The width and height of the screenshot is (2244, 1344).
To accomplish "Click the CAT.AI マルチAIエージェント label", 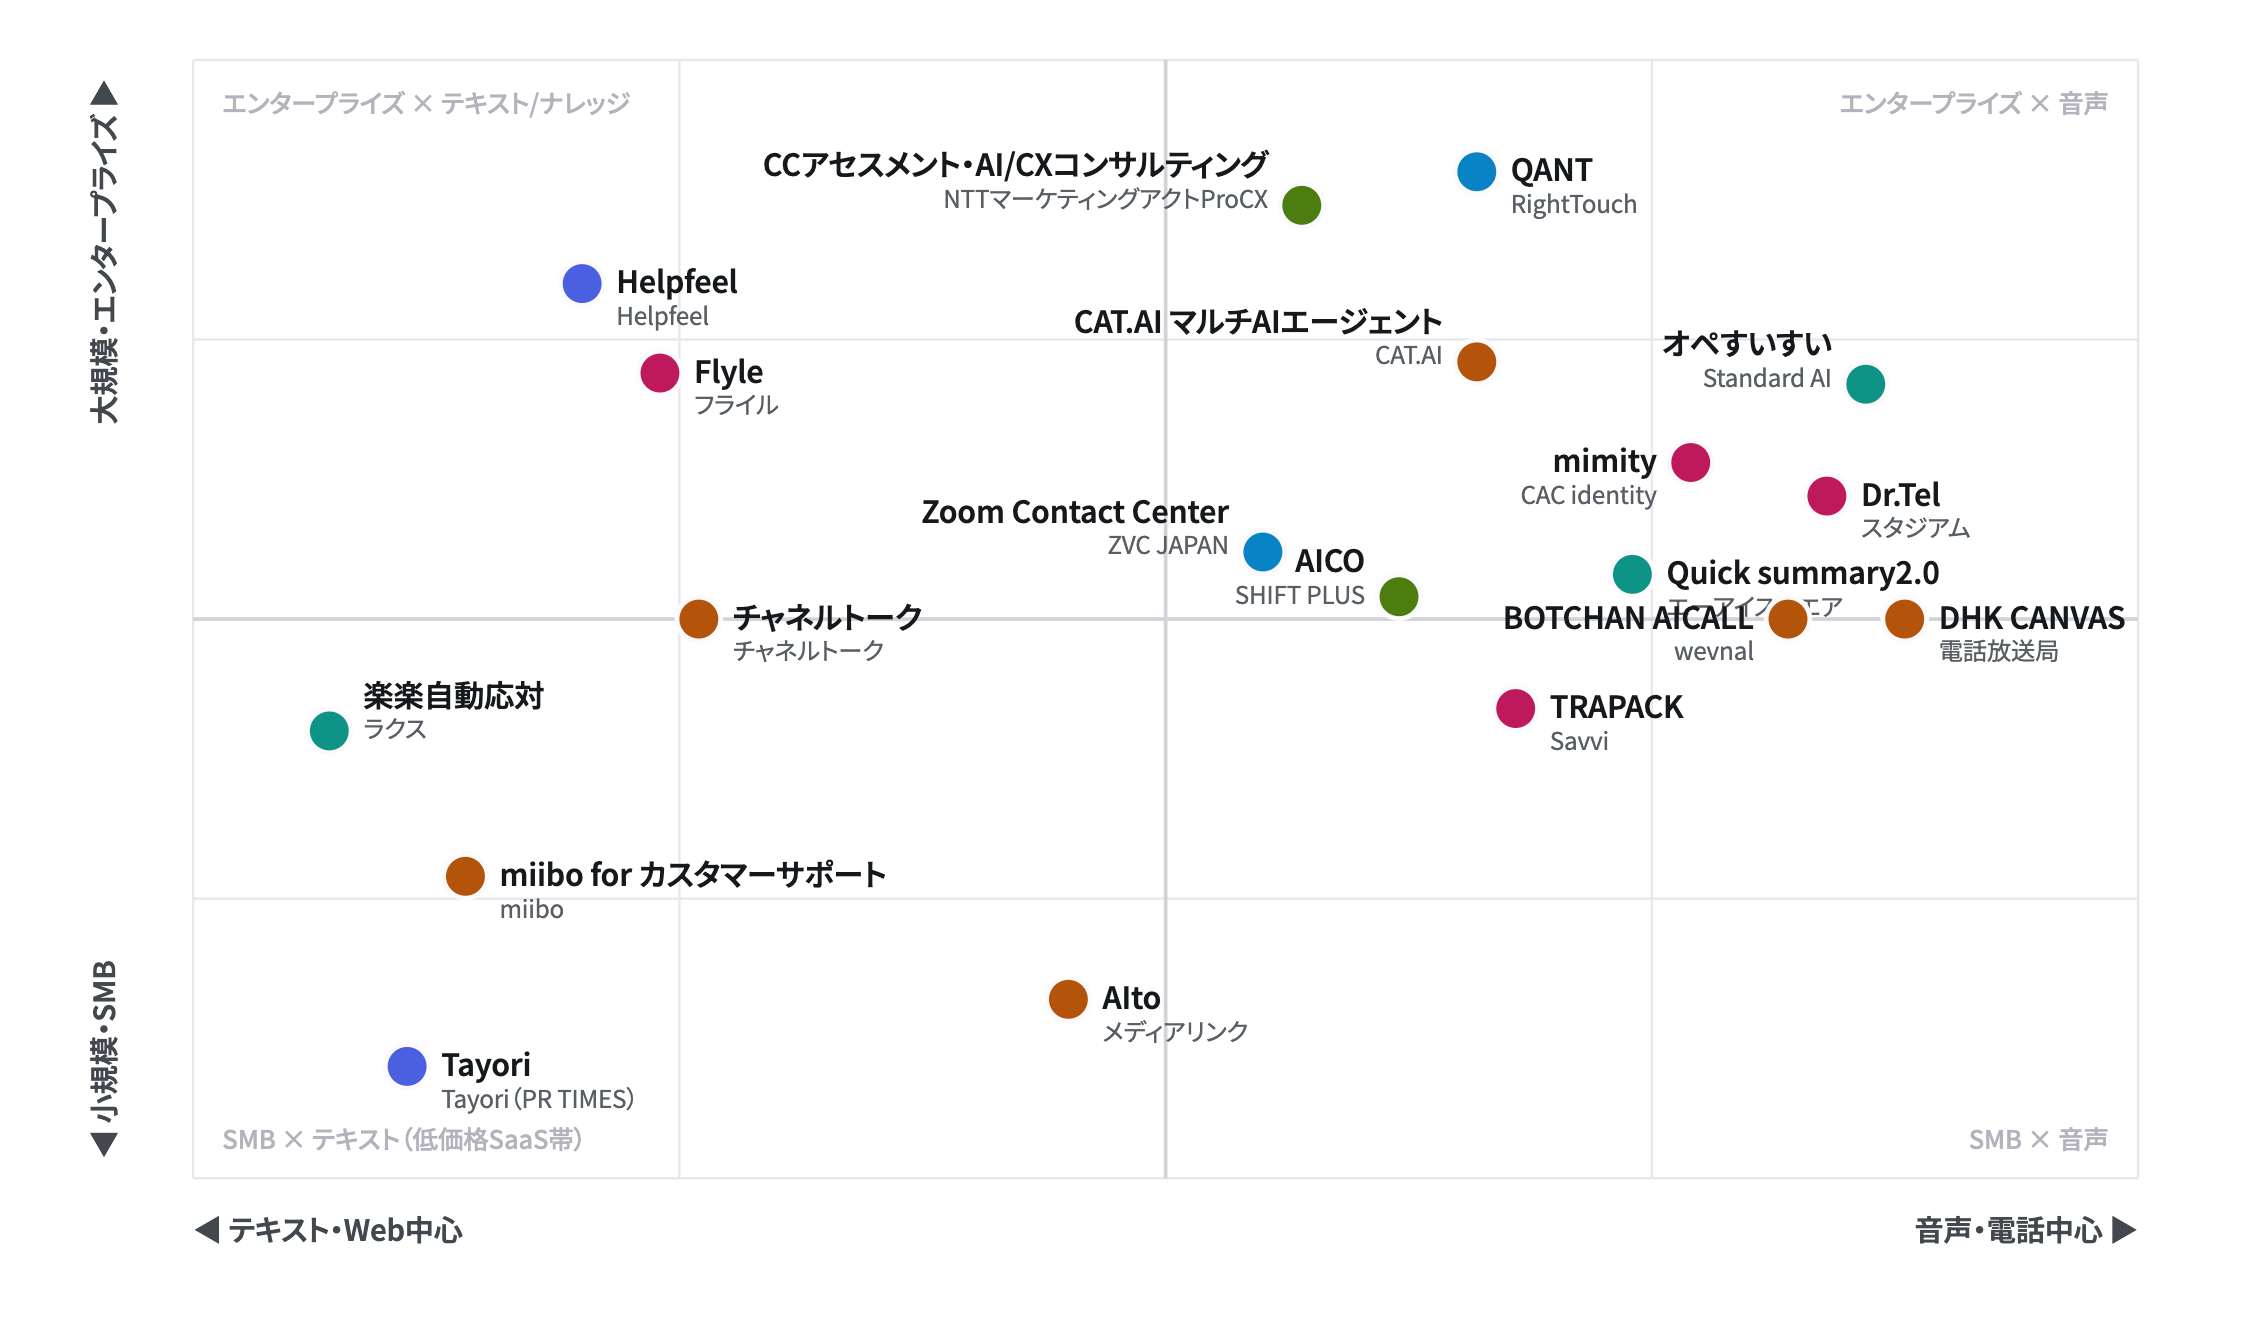I will pos(1258,322).
